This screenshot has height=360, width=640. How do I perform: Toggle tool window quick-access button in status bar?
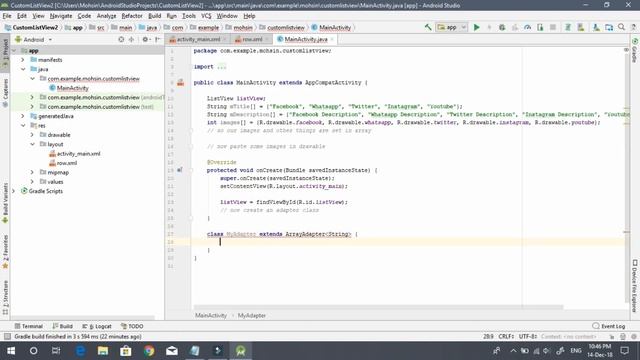coord(7,337)
